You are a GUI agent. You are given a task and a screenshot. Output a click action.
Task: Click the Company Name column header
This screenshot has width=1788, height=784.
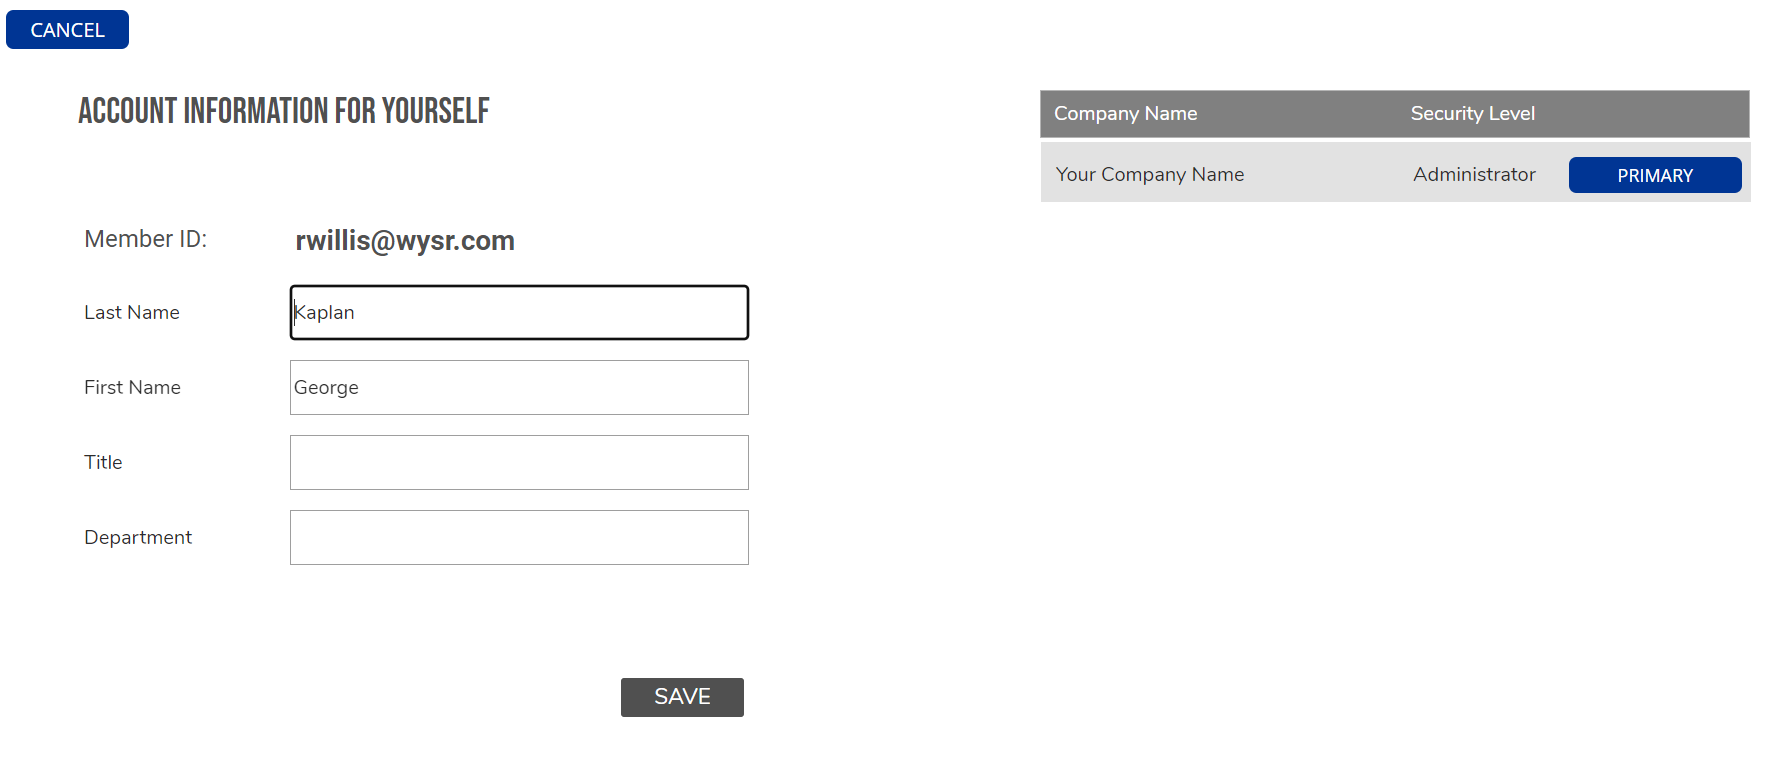tap(1125, 114)
